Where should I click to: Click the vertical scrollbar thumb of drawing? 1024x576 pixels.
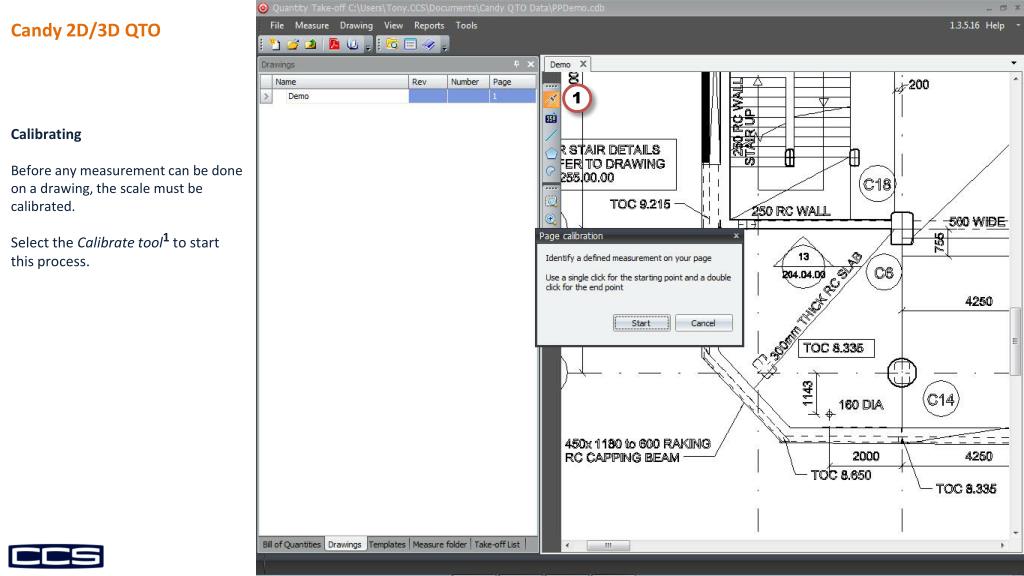point(1015,341)
